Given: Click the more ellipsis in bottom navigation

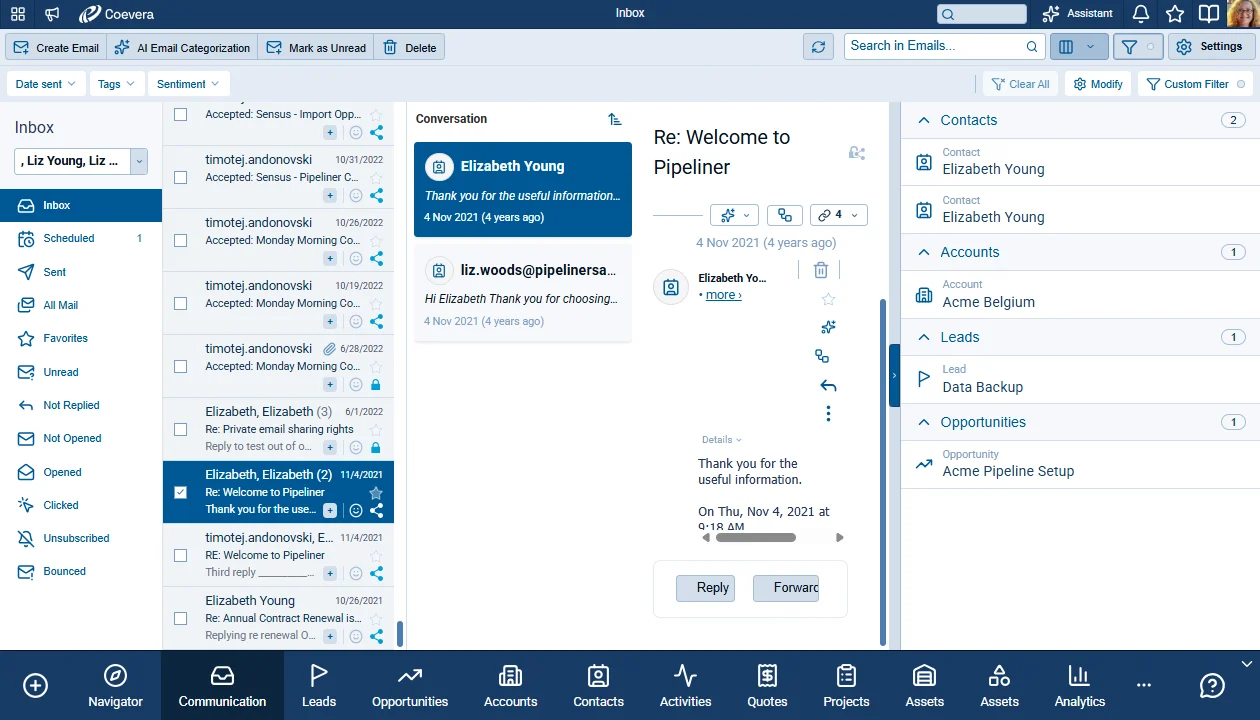Looking at the screenshot, I should pos(1144,685).
